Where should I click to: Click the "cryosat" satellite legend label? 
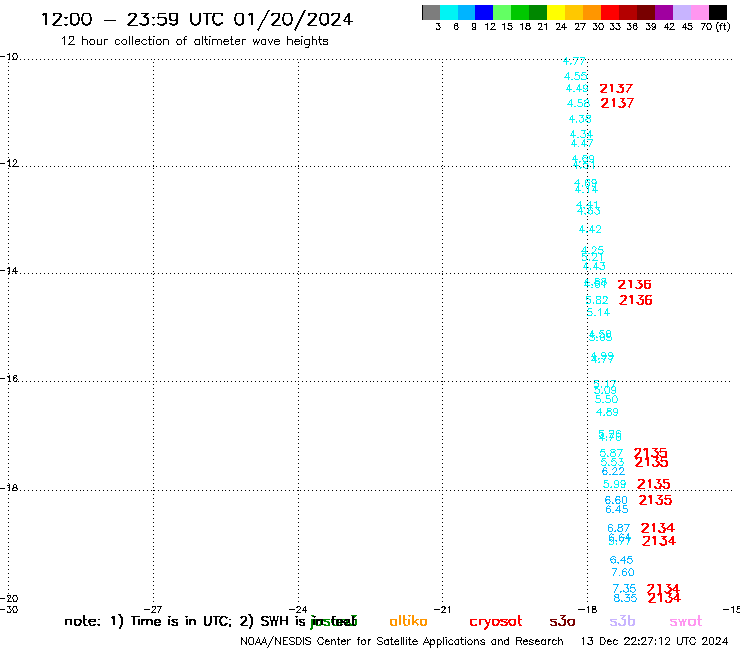(x=496, y=622)
